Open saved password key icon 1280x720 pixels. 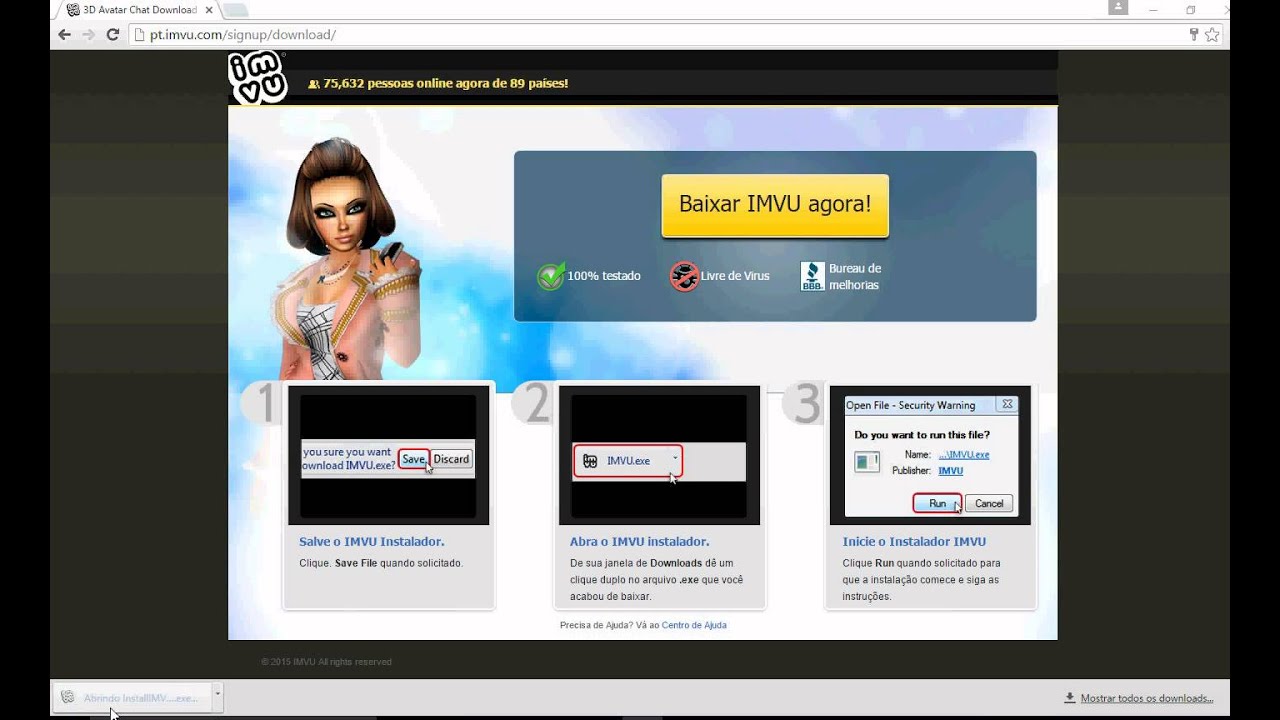click(1193, 34)
